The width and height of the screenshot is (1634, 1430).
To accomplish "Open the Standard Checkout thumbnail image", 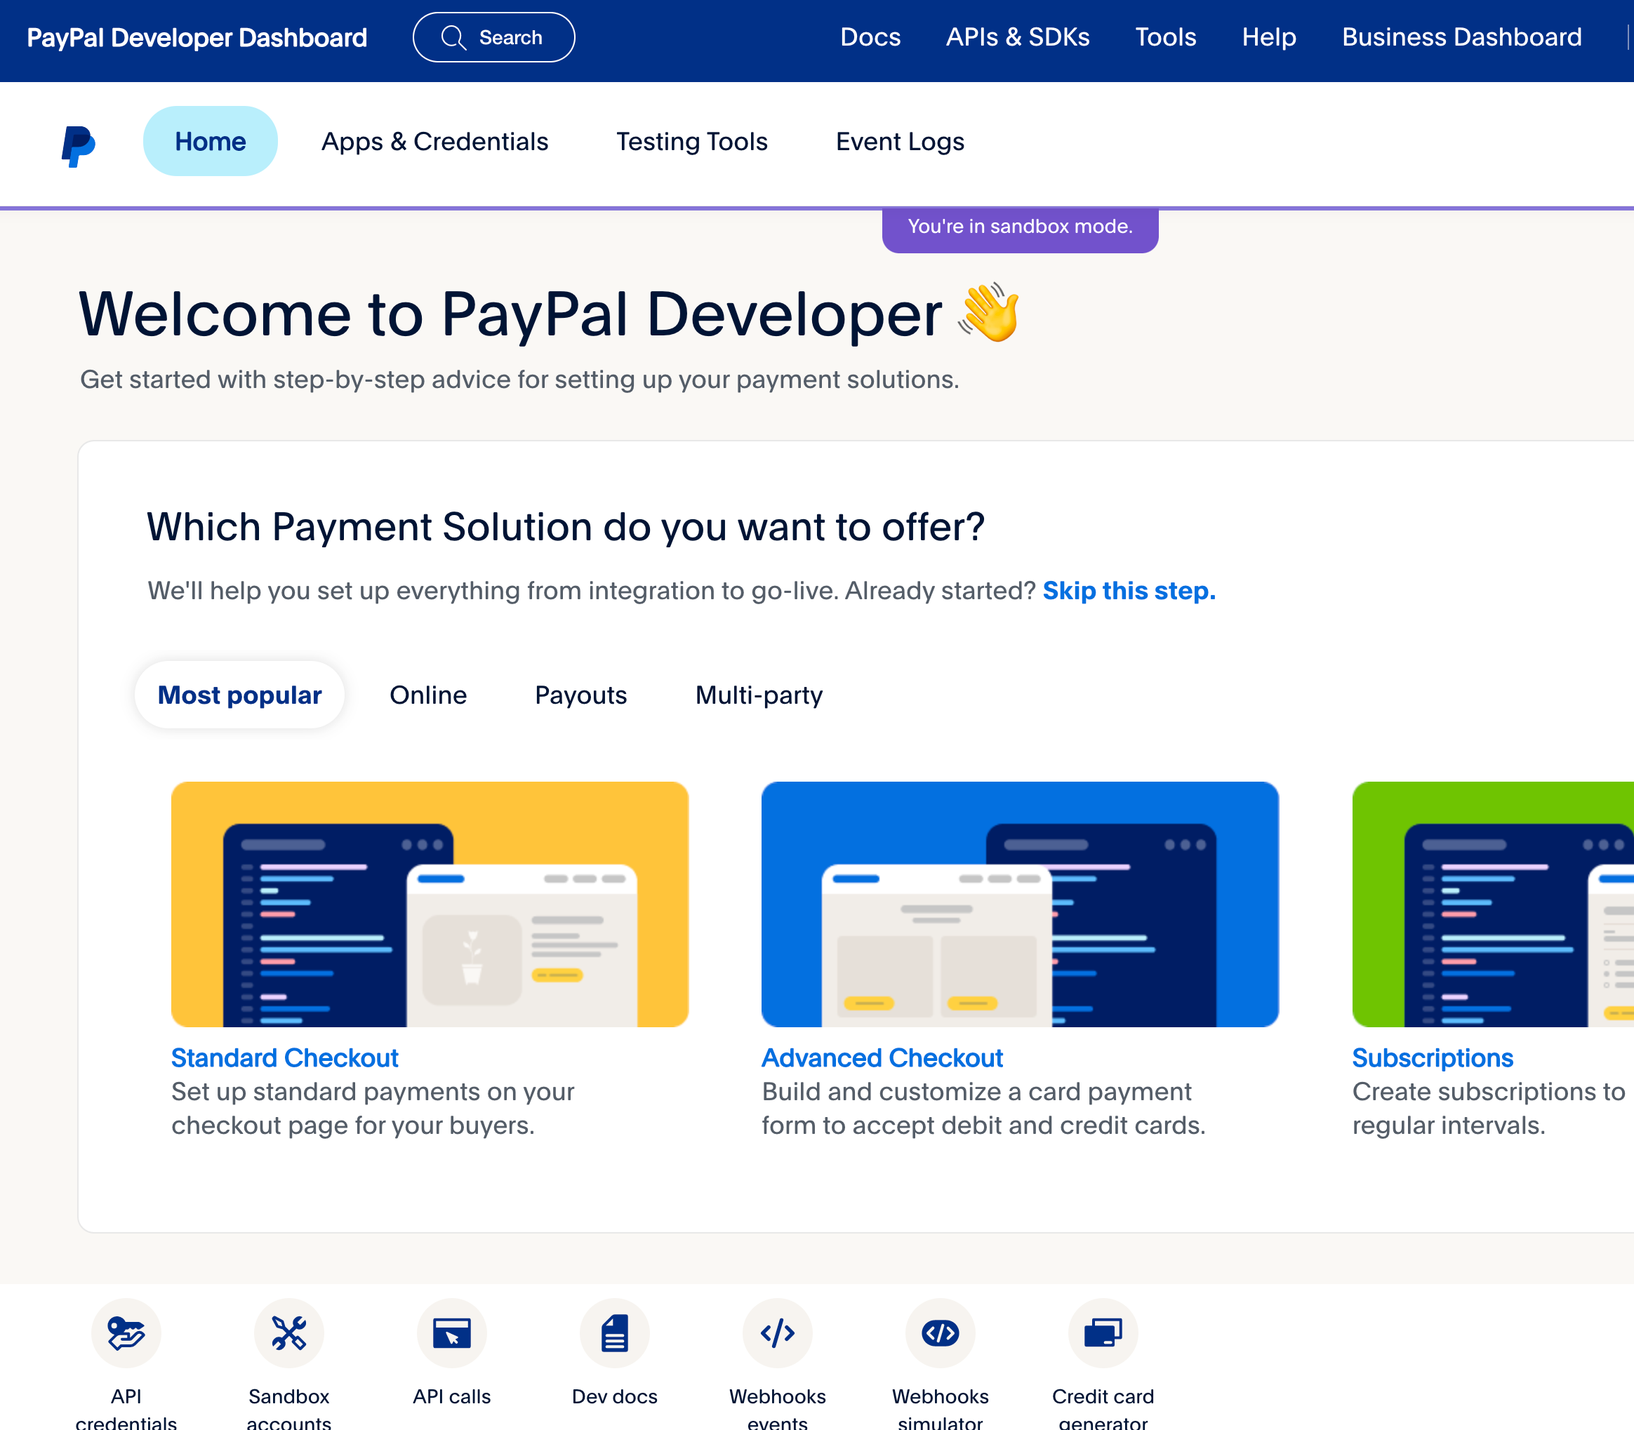I will click(x=430, y=904).
